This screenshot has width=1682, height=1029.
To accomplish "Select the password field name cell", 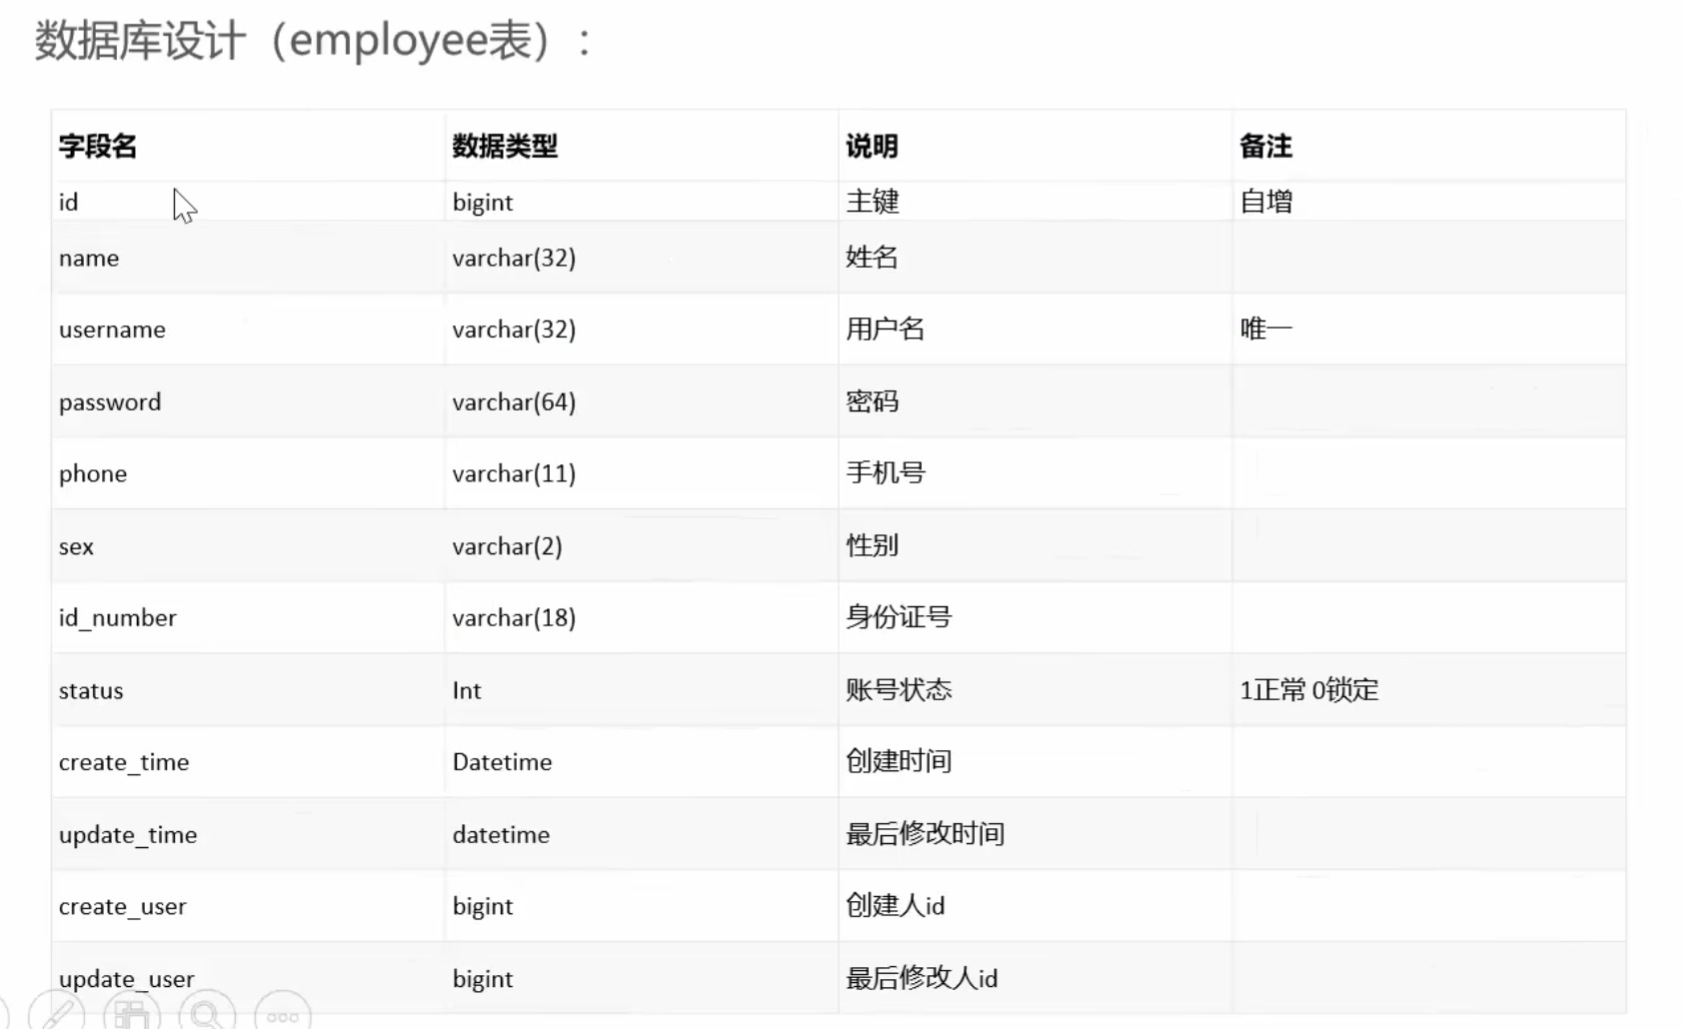I will point(110,402).
